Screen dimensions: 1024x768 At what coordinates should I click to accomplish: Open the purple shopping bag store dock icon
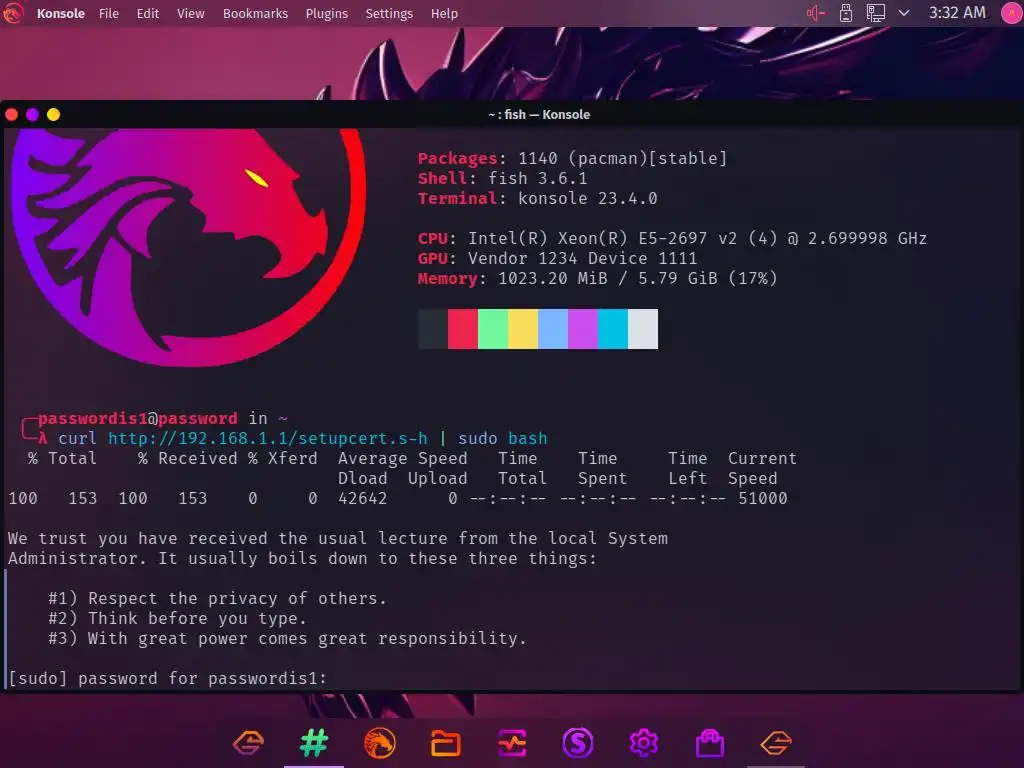710,743
